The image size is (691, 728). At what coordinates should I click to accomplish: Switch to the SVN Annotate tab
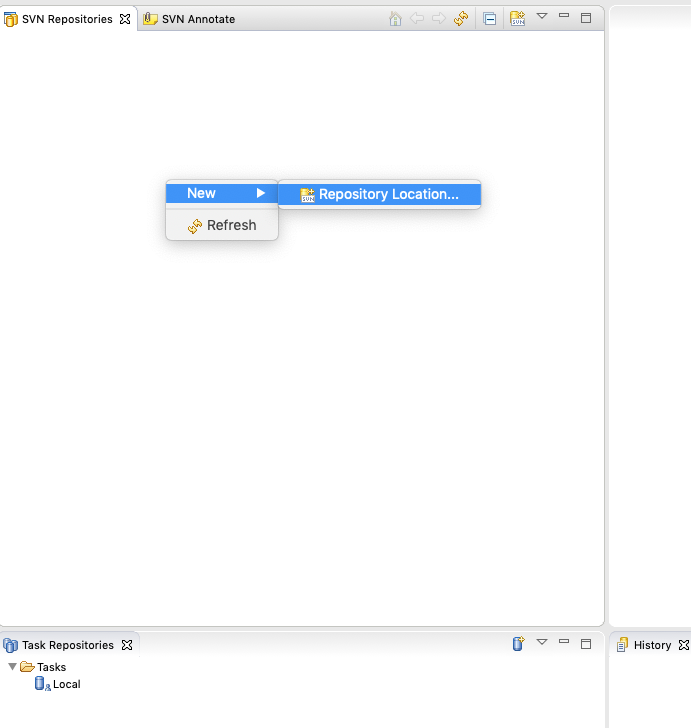point(189,19)
